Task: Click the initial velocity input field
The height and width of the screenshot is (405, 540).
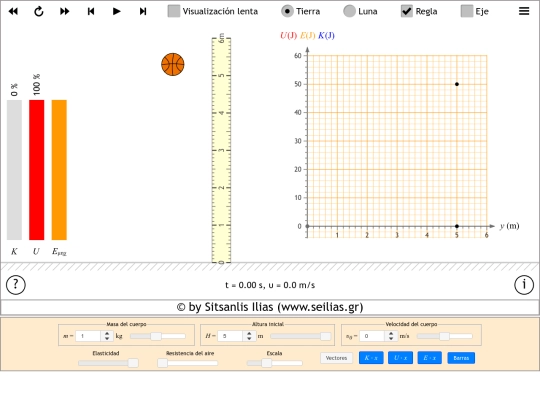Action: 372,336
